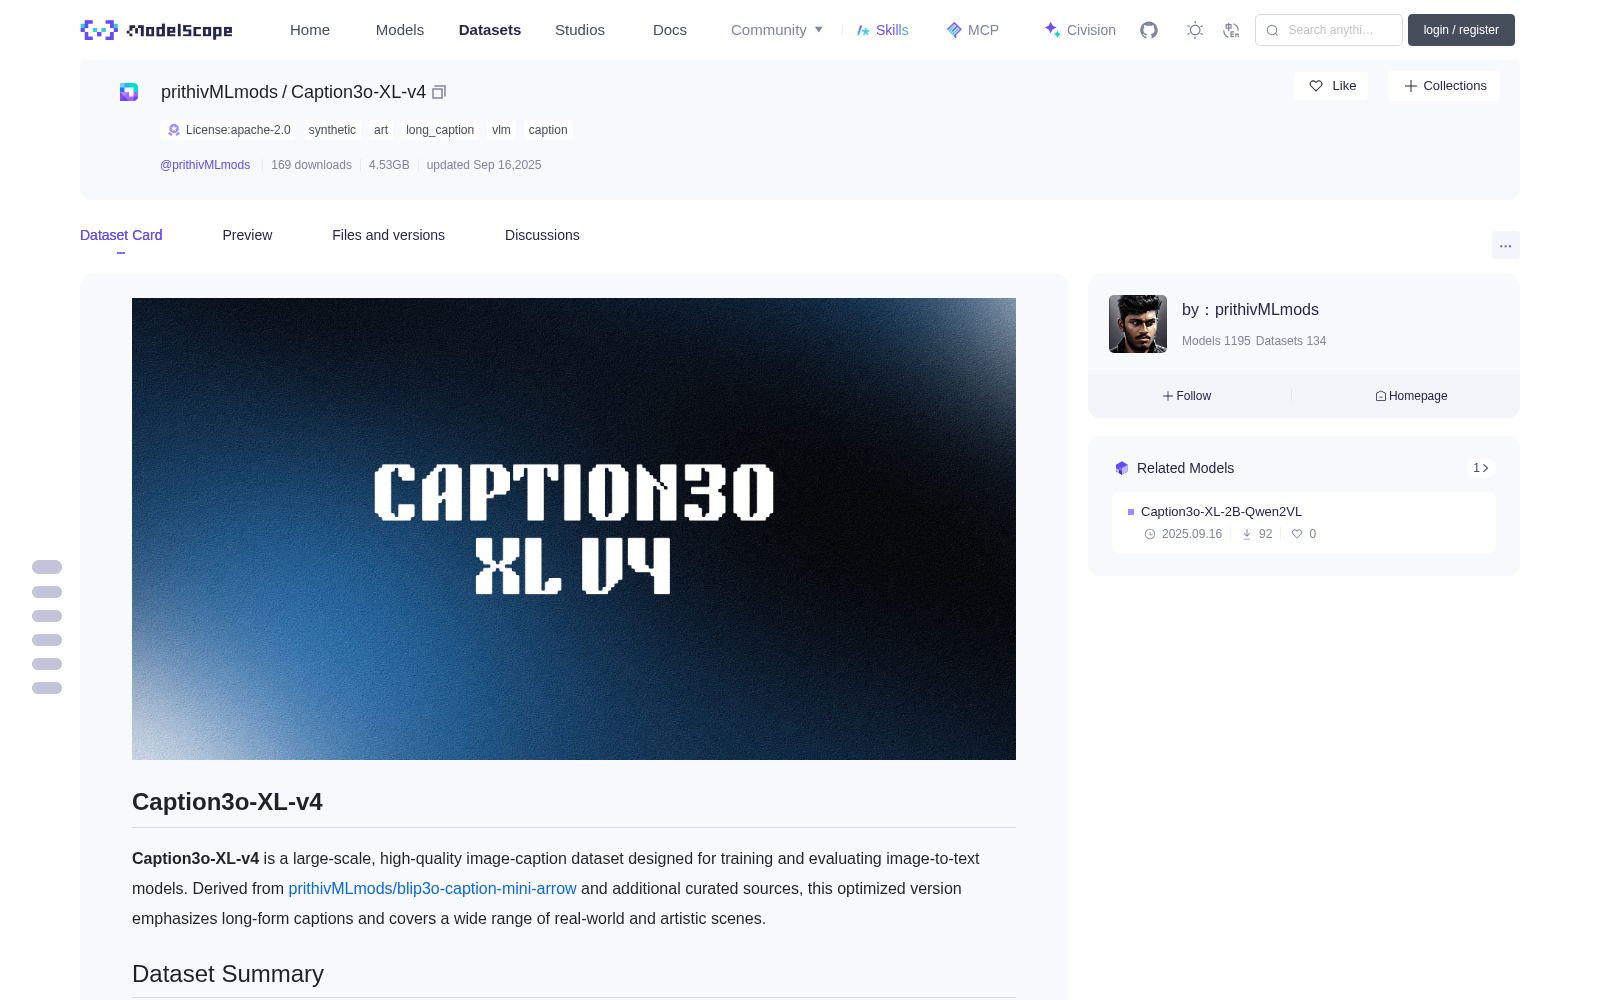Select the Dataset Card tab
Screen dimensions: 1600x1000
pos(121,235)
